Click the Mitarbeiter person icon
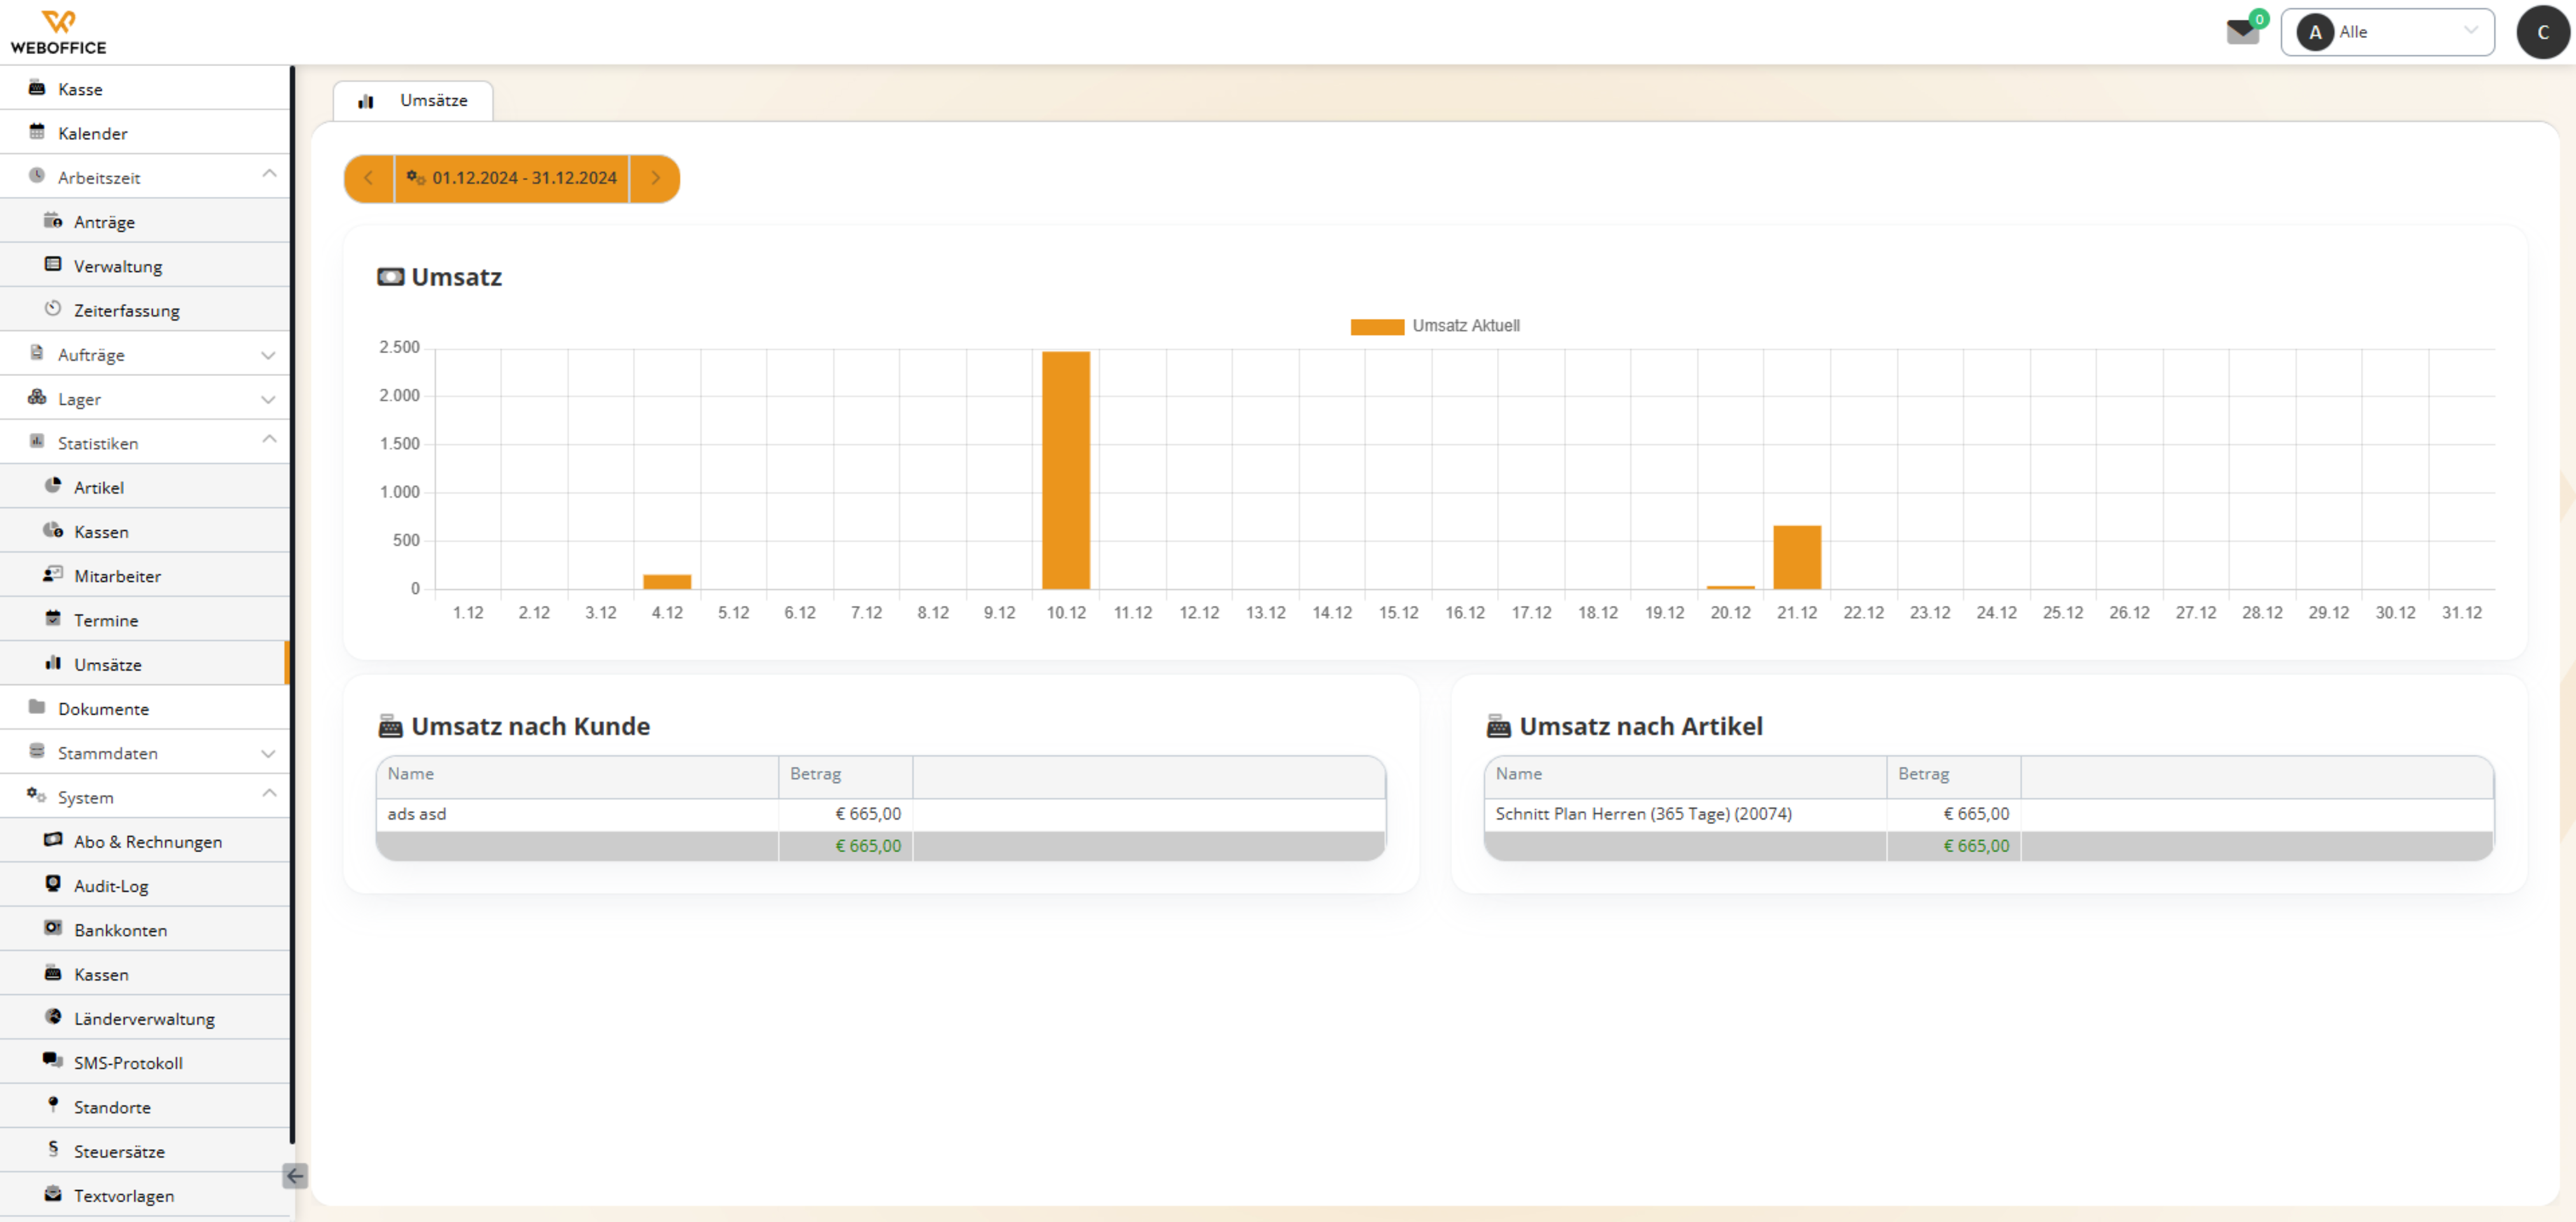 (53, 574)
